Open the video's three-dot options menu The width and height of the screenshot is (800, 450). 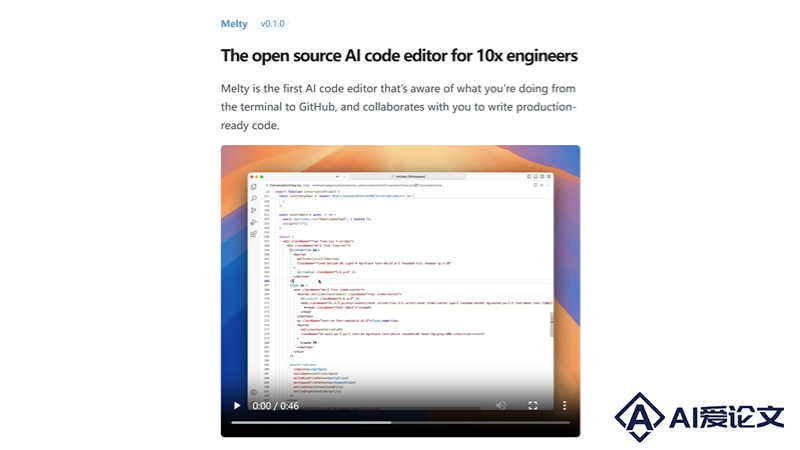pos(564,406)
